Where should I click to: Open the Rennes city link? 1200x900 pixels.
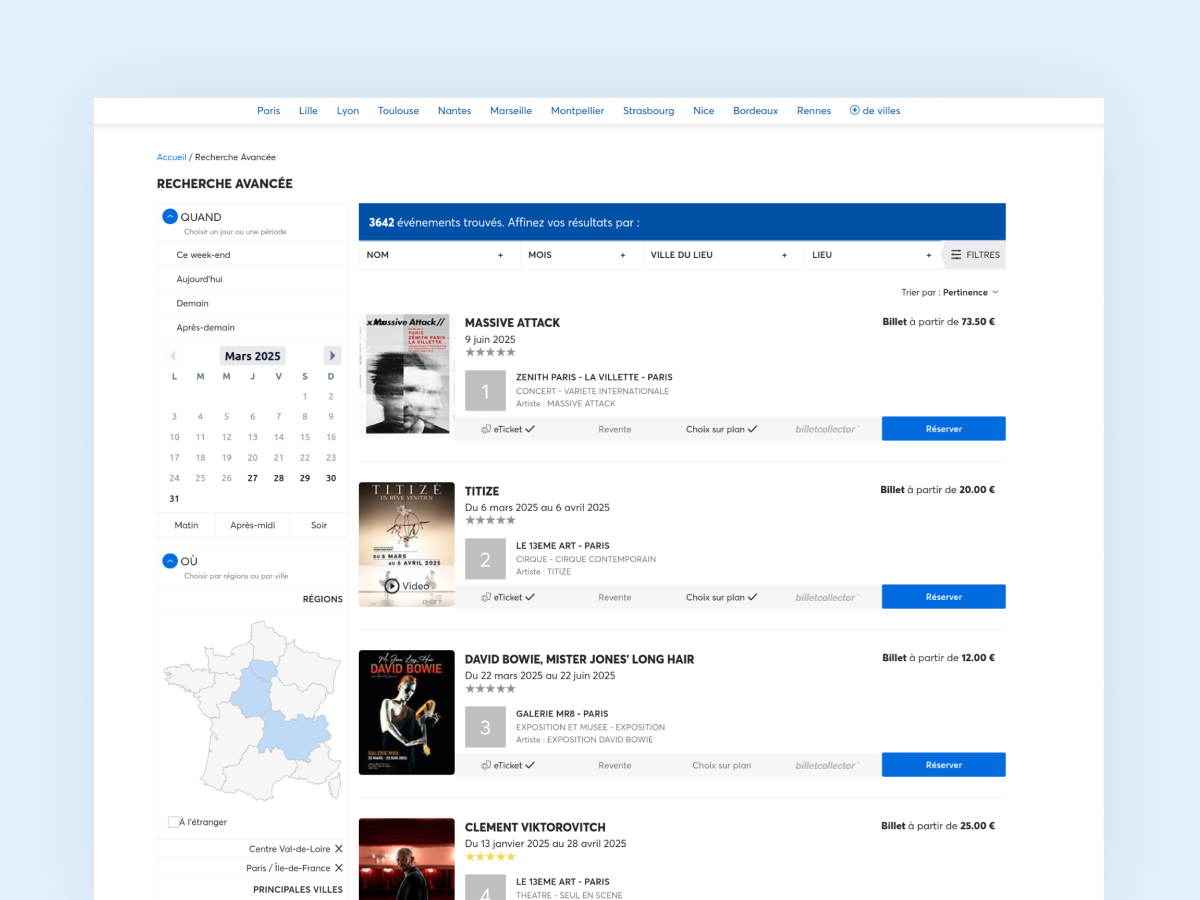(814, 111)
